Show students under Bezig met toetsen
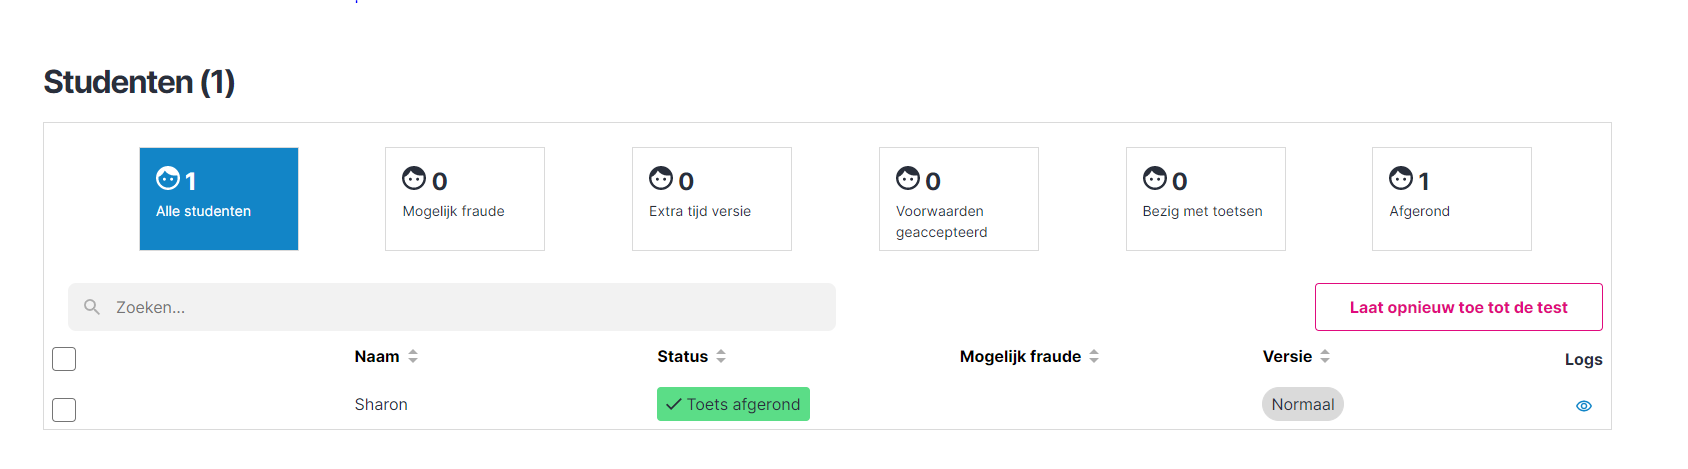This screenshot has width=1688, height=469. pos(1203,211)
